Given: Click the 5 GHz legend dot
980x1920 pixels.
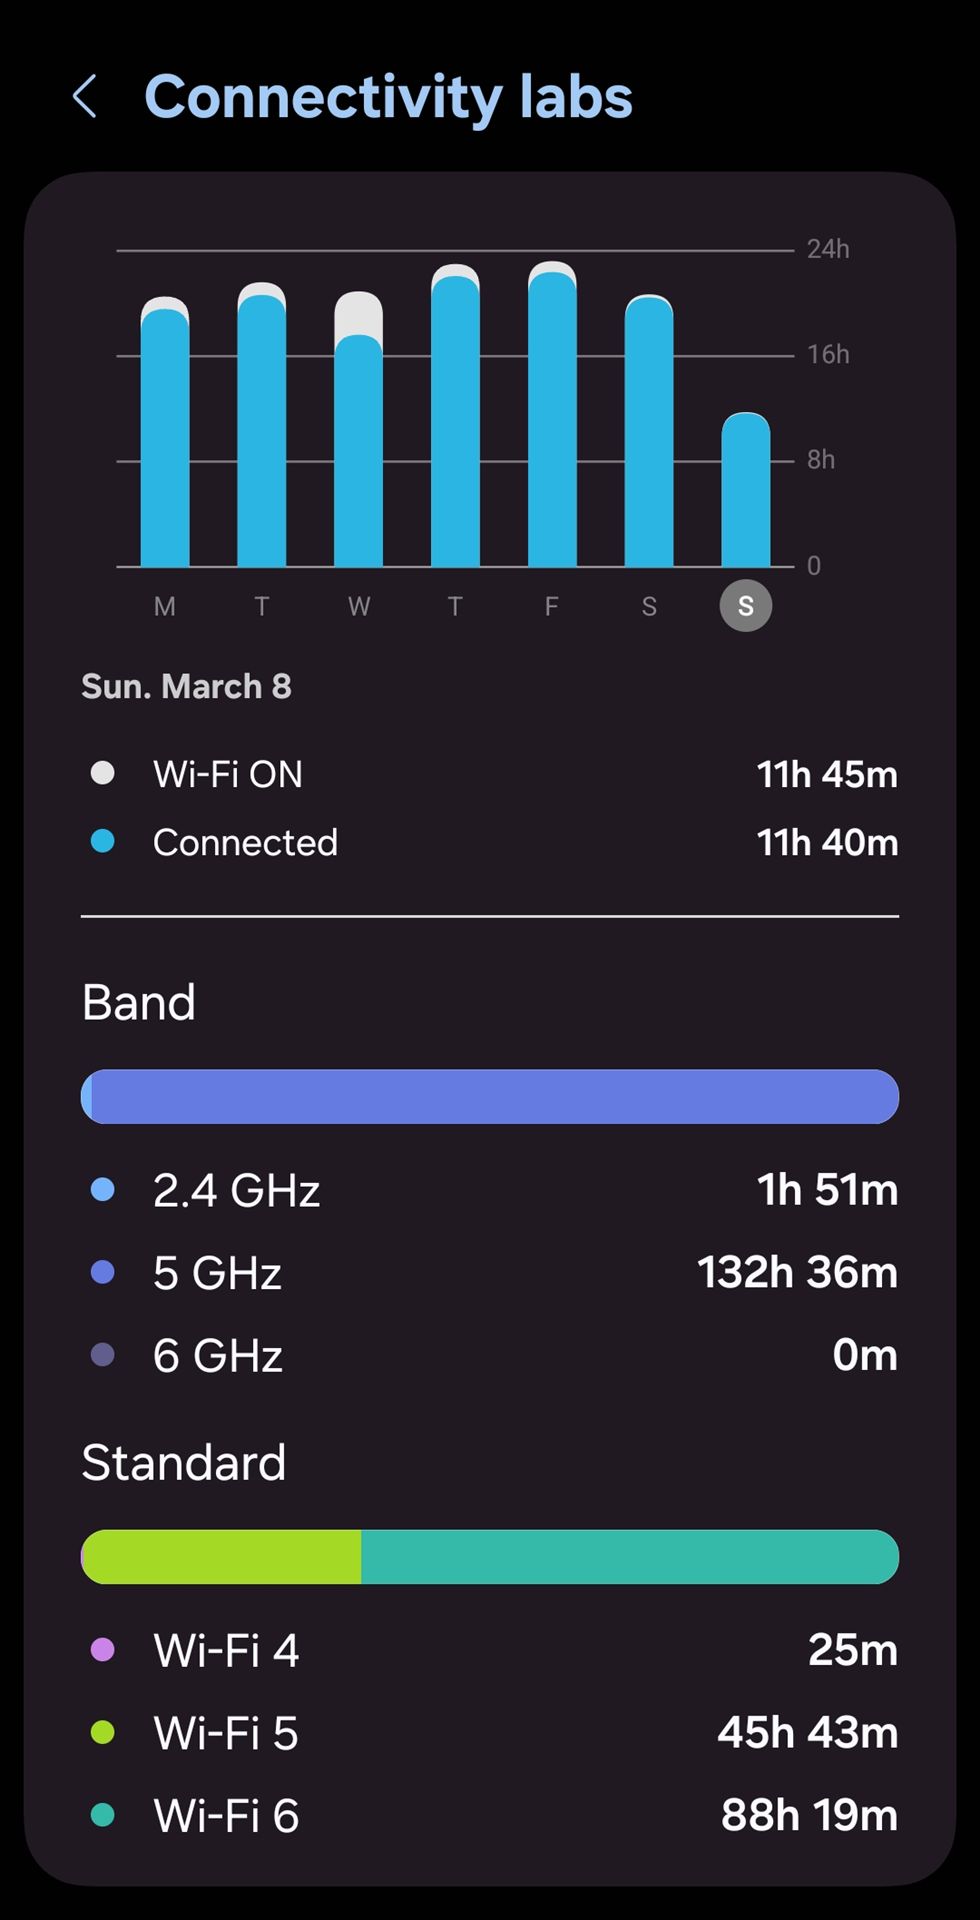Looking at the screenshot, I should 102,1272.
